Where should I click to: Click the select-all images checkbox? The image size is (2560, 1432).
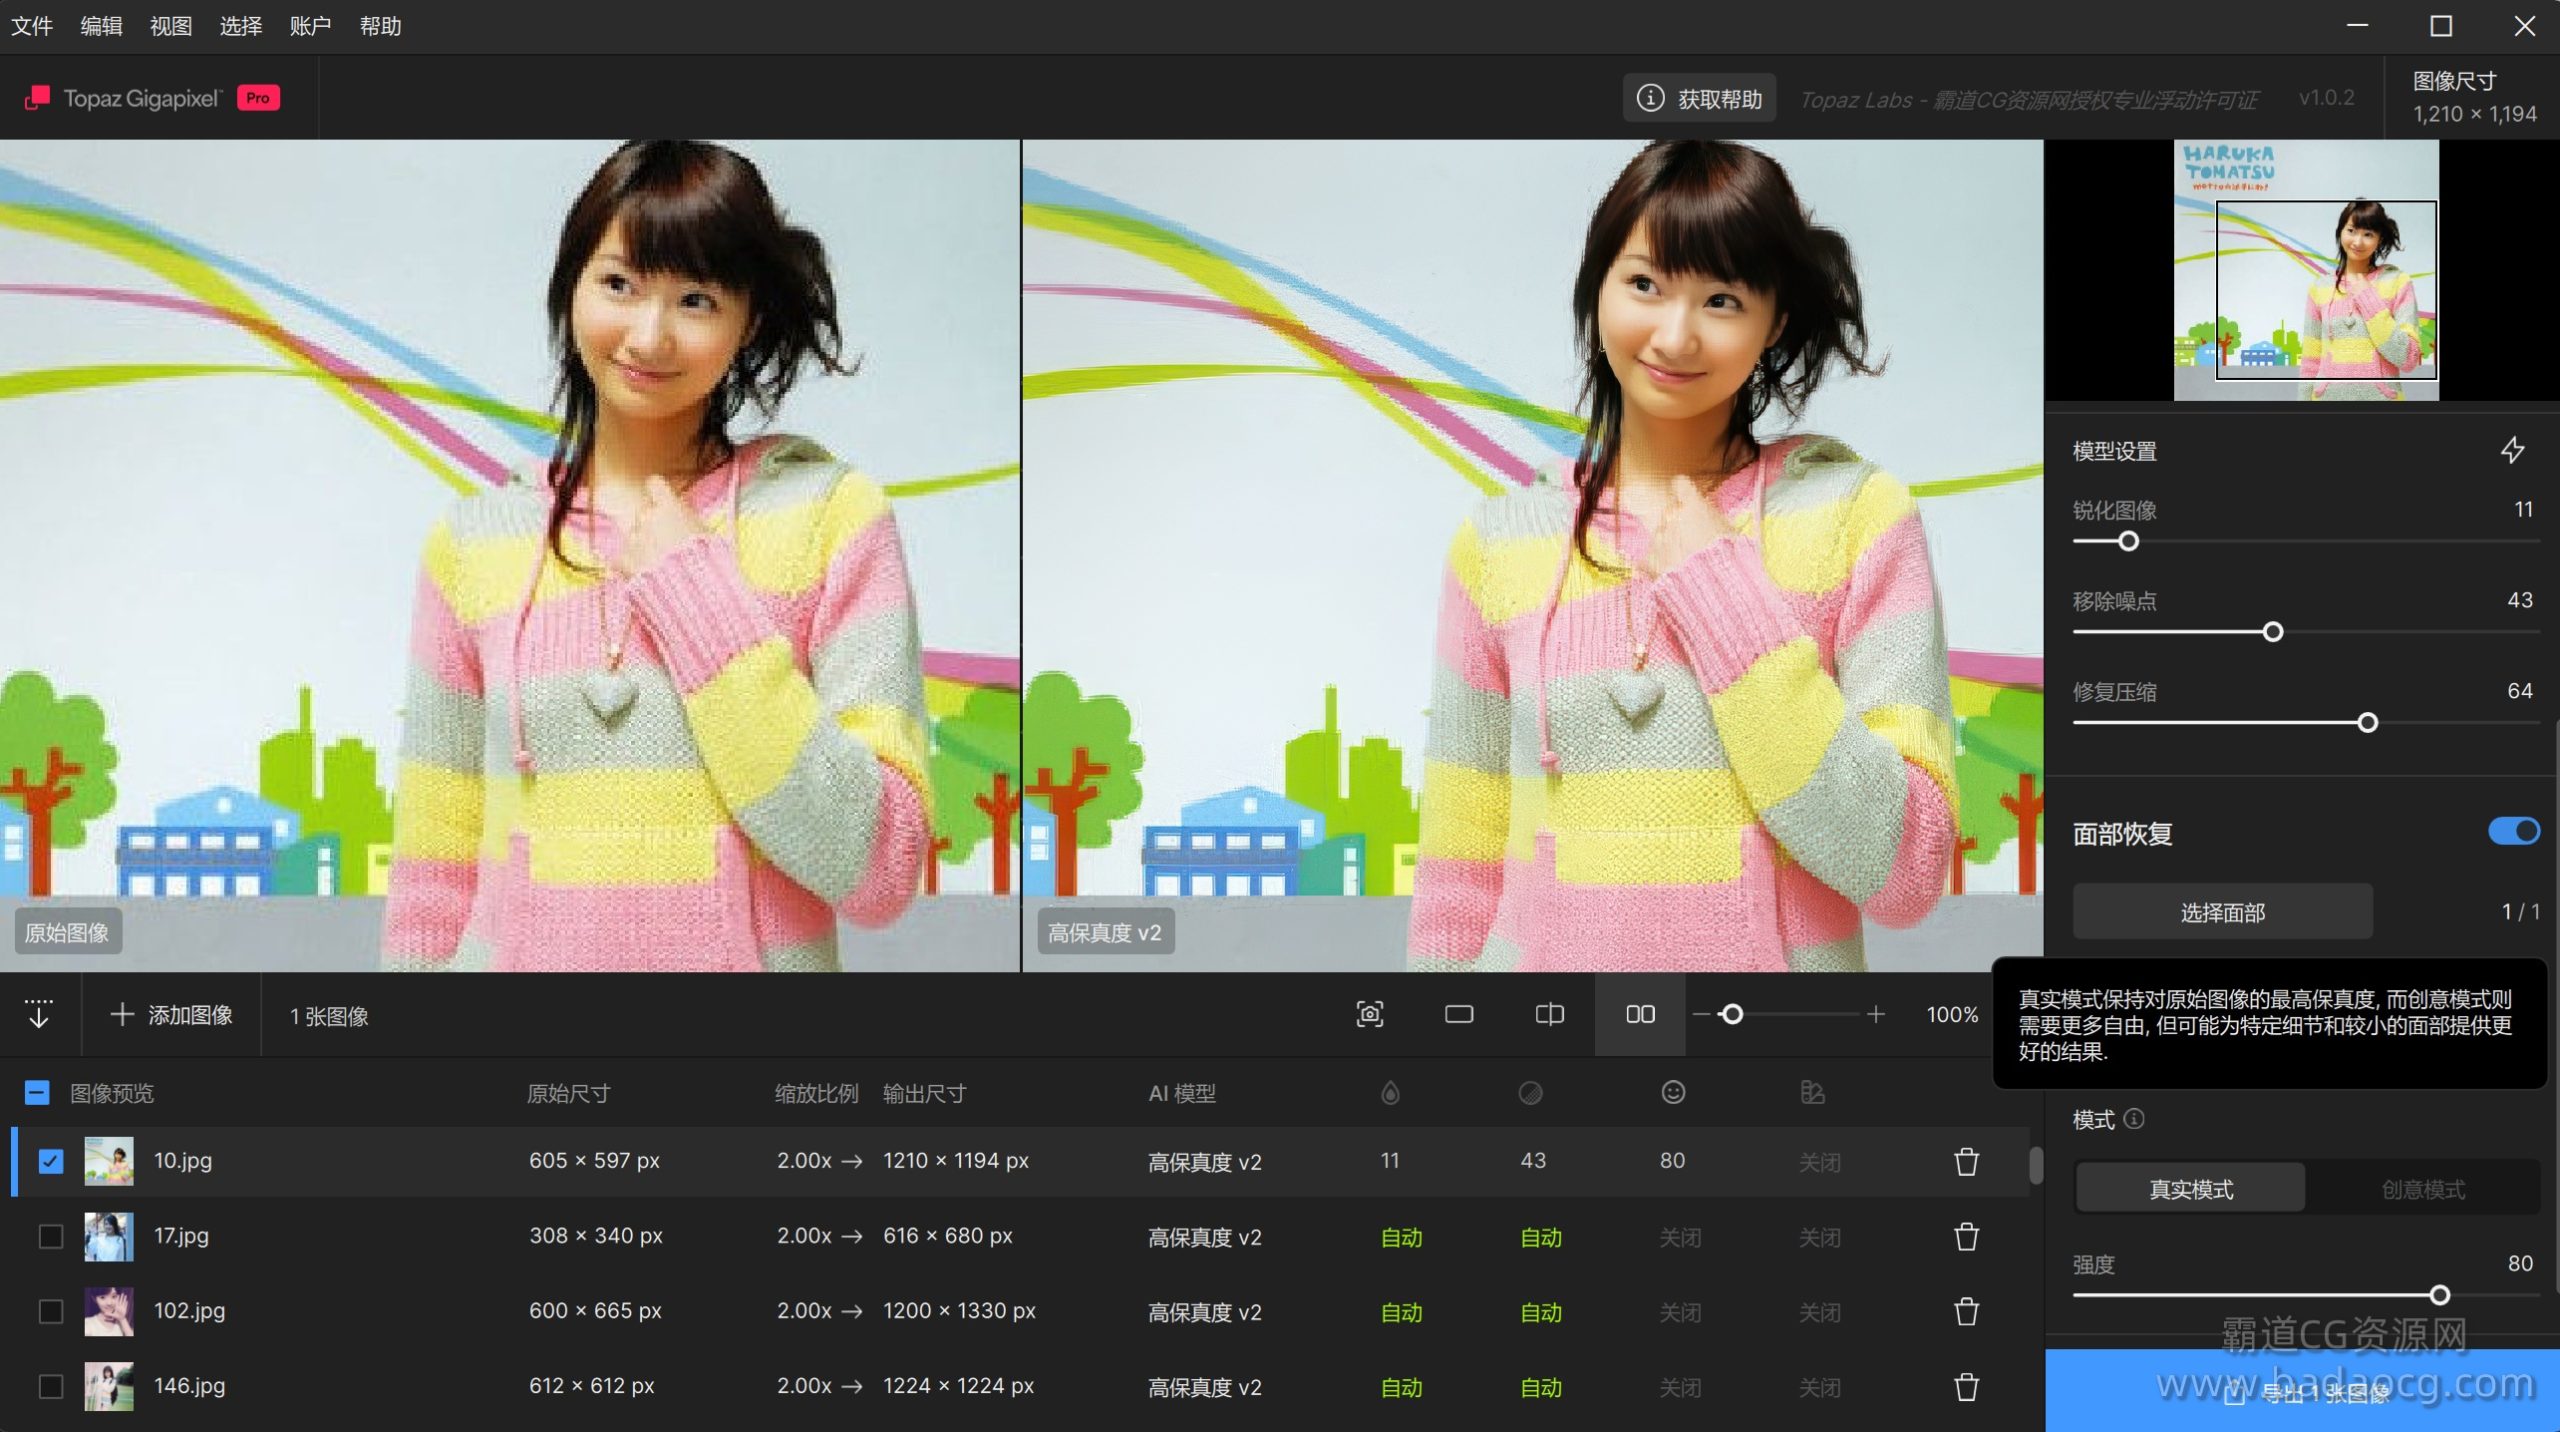coord(37,1092)
